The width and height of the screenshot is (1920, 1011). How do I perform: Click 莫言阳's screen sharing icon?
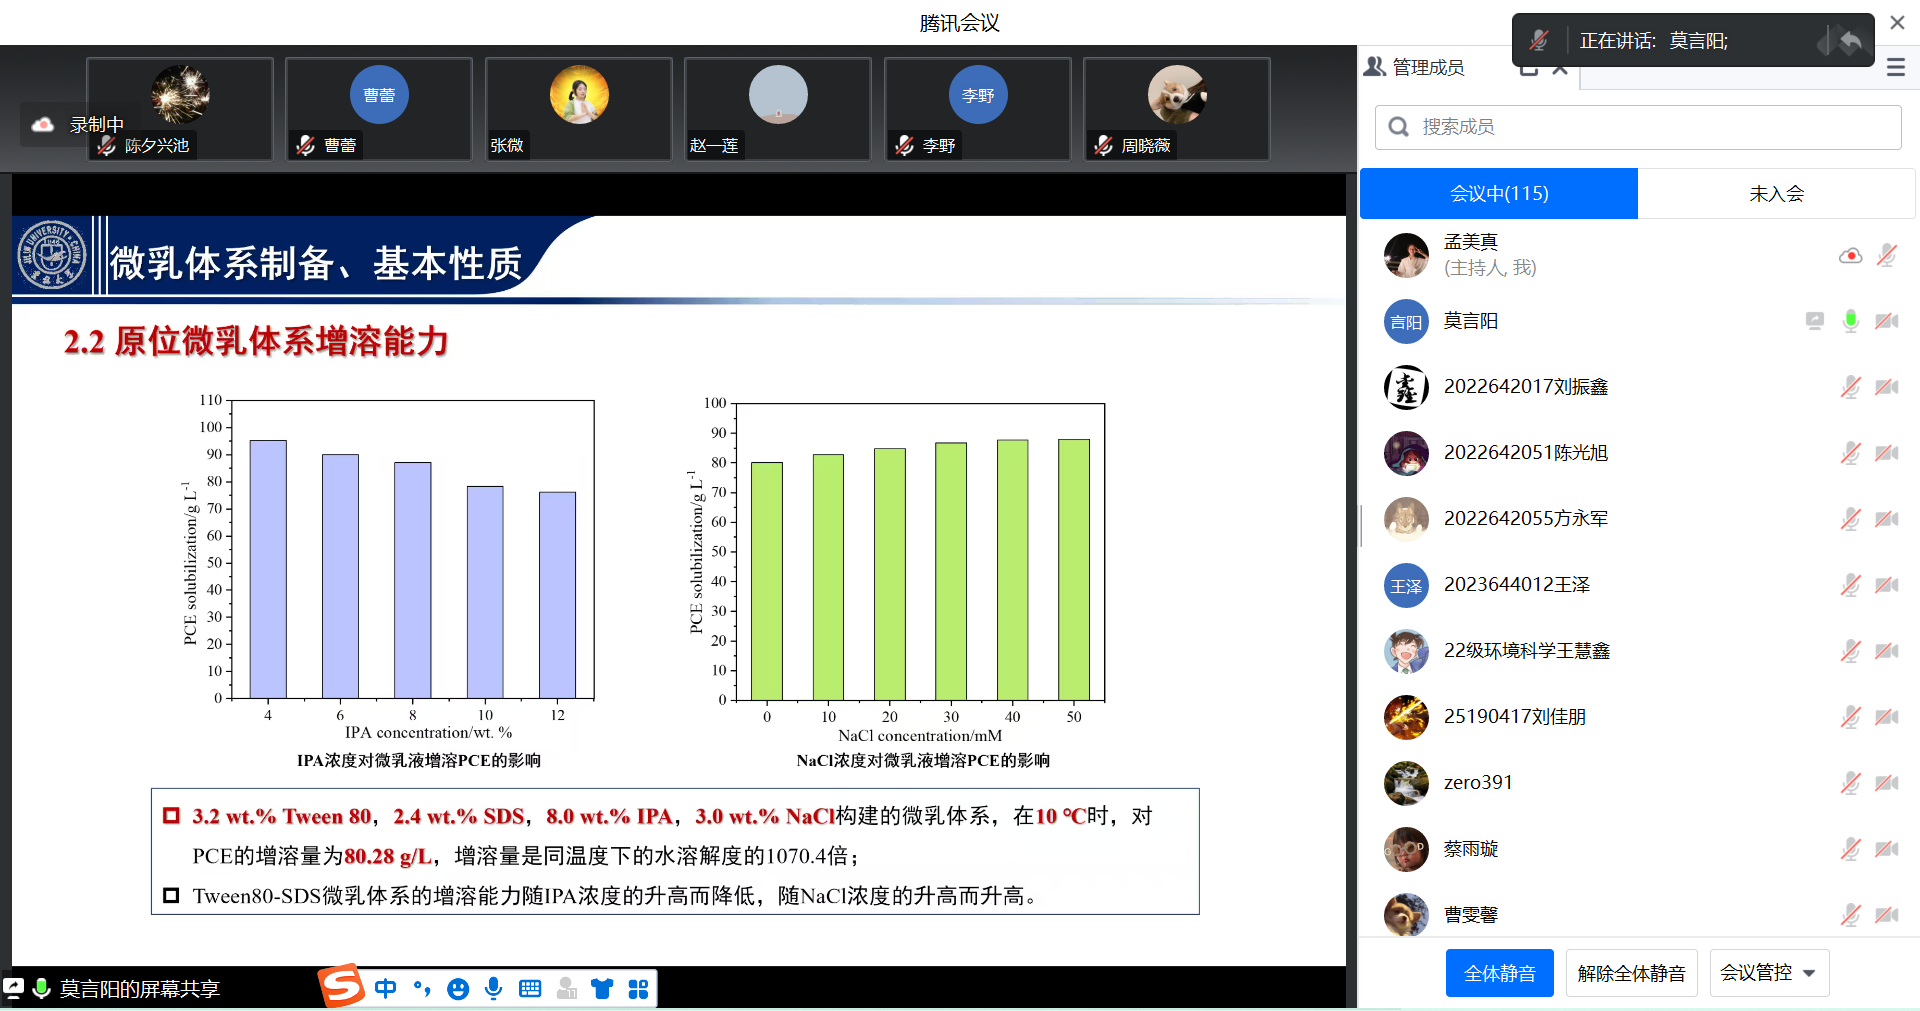[1814, 321]
